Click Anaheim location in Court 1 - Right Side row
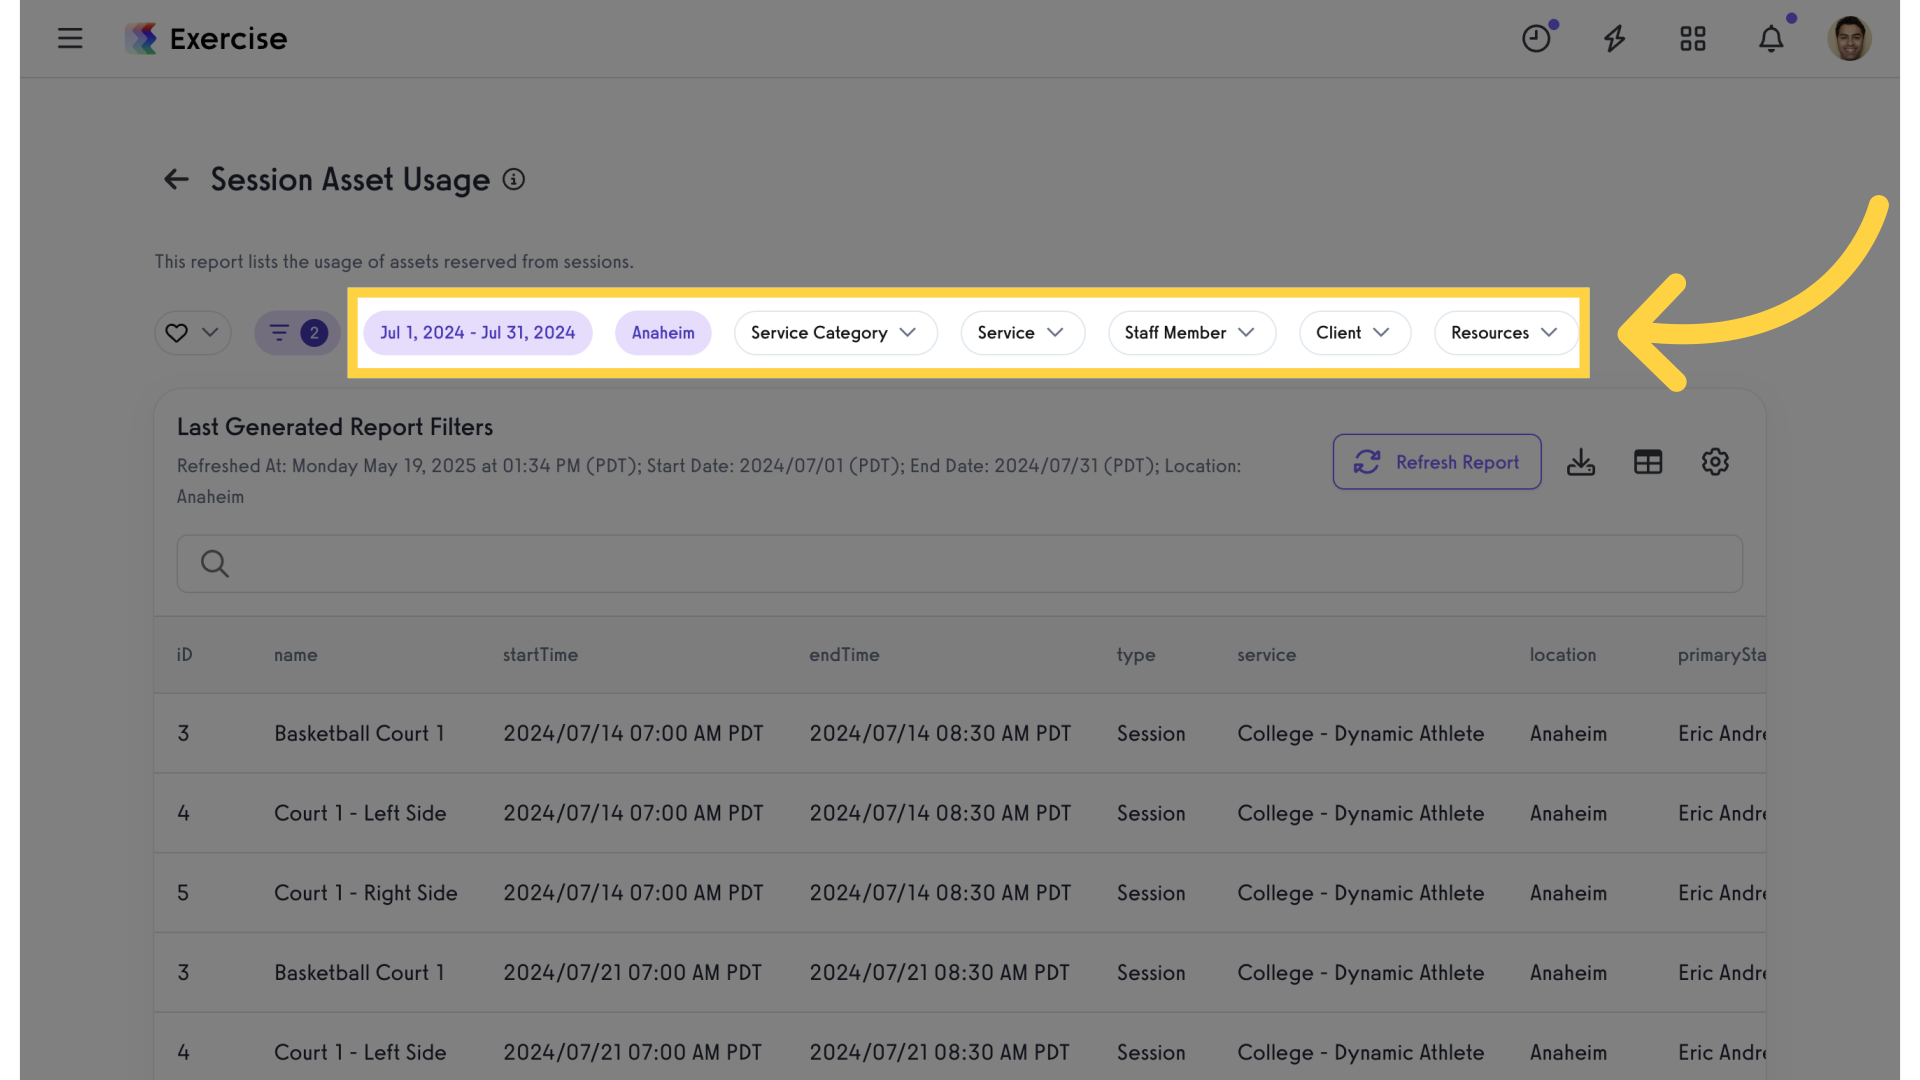This screenshot has height=1080, width=1920. (x=1568, y=893)
